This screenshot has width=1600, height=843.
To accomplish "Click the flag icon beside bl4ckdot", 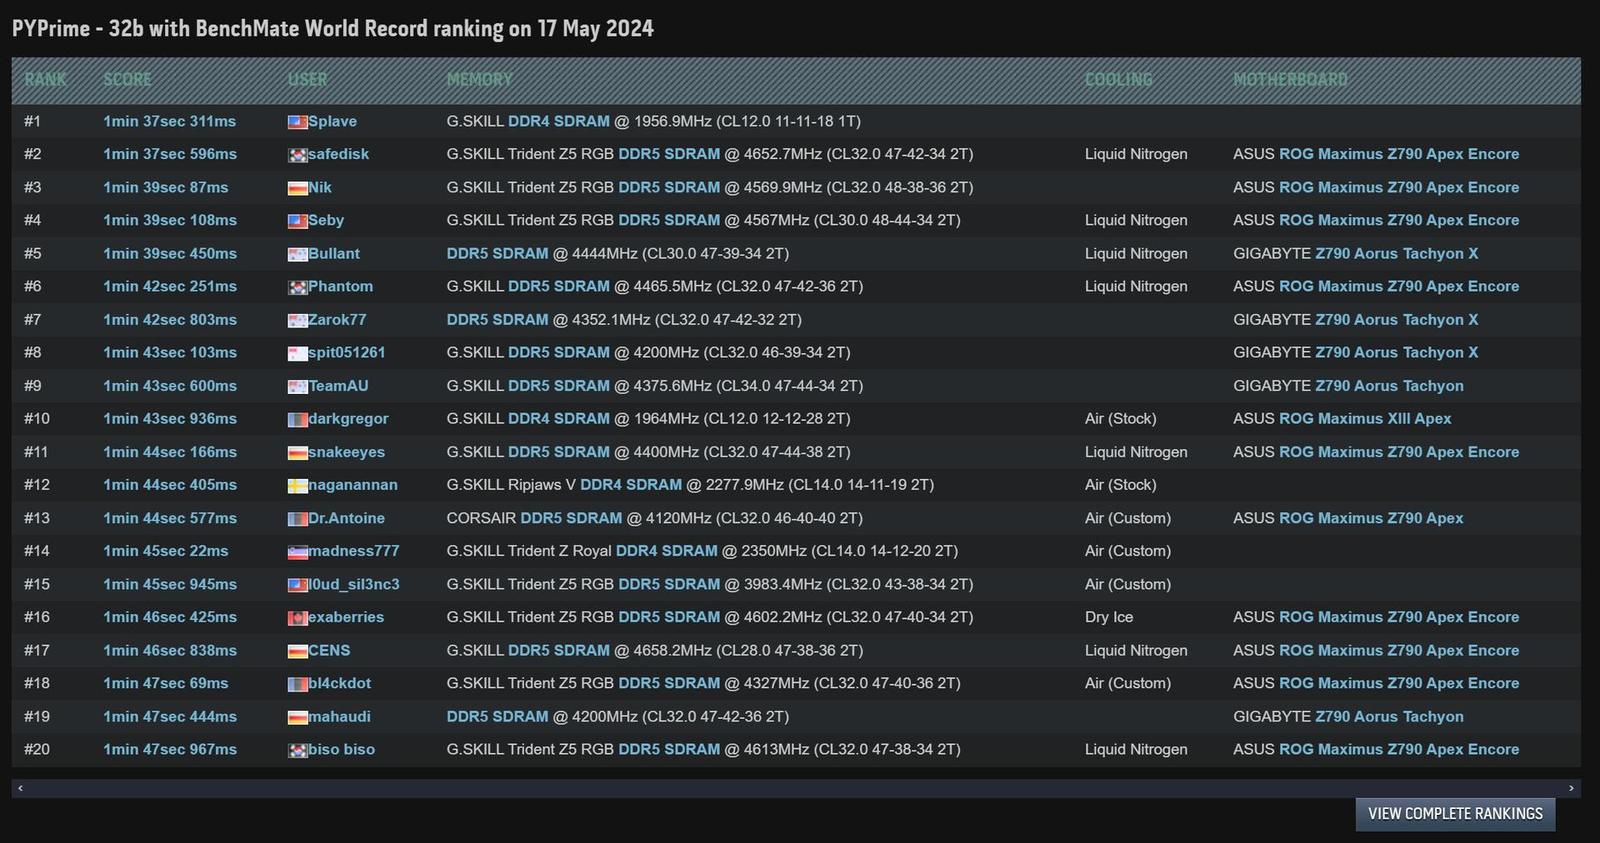I will [297, 684].
